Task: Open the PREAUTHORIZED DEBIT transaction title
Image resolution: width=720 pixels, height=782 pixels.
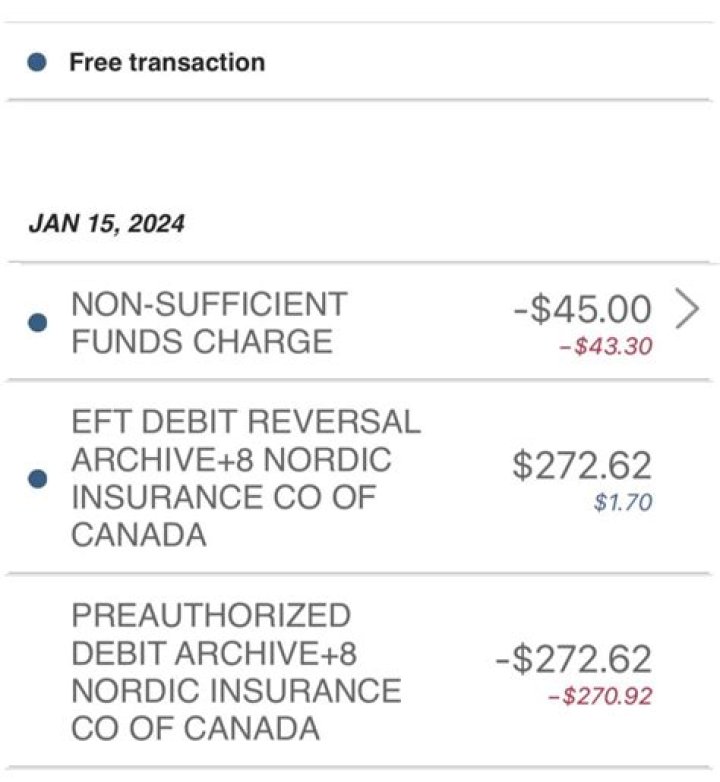Action: (x=211, y=615)
